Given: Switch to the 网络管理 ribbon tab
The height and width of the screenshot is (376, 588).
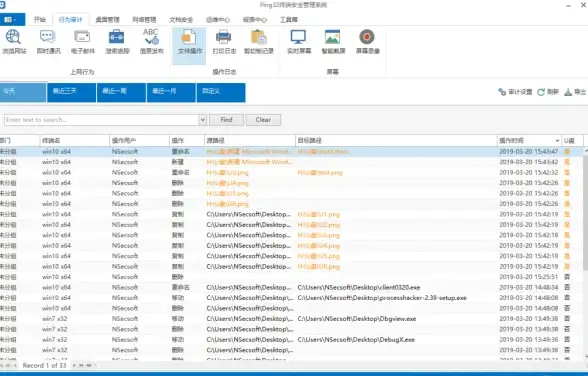Looking at the screenshot, I should pyautogui.click(x=144, y=19).
